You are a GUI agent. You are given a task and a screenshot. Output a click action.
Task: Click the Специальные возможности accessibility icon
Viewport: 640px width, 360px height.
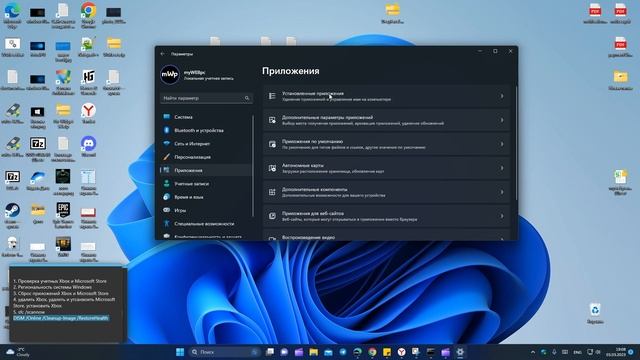(167, 223)
